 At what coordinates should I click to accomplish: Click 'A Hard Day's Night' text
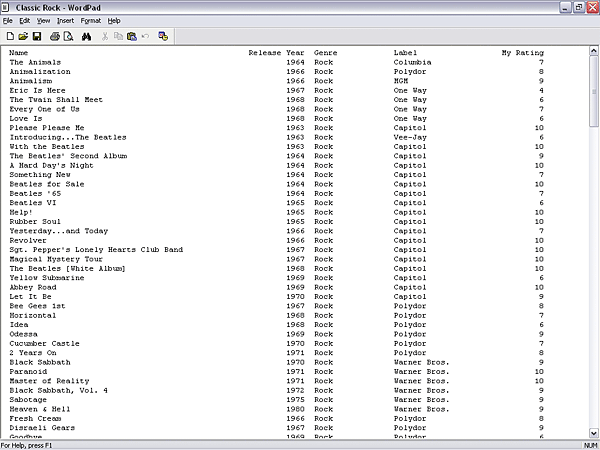[x=51, y=165]
